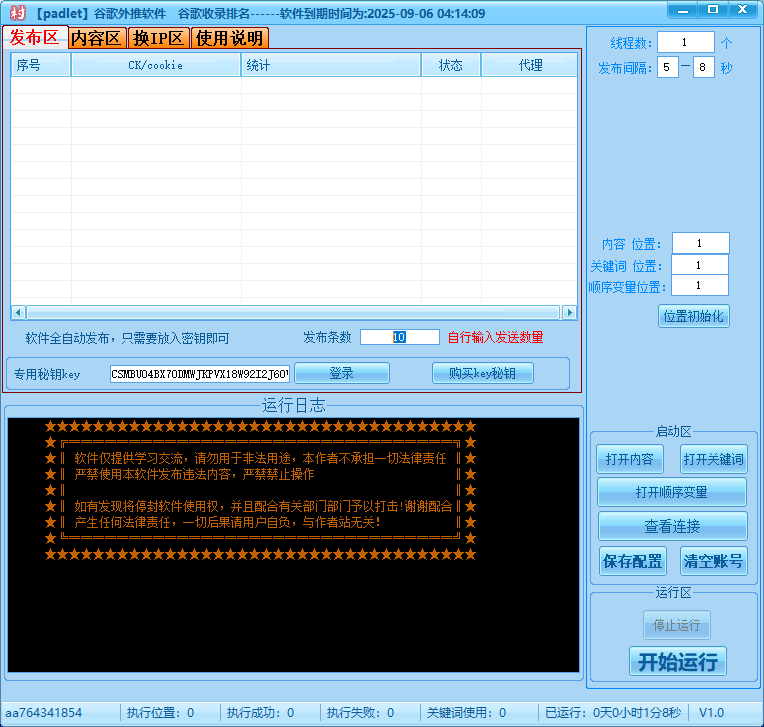Click the 发布条数 input field
Viewport: 764px width, 727px height.
pyautogui.click(x=400, y=337)
